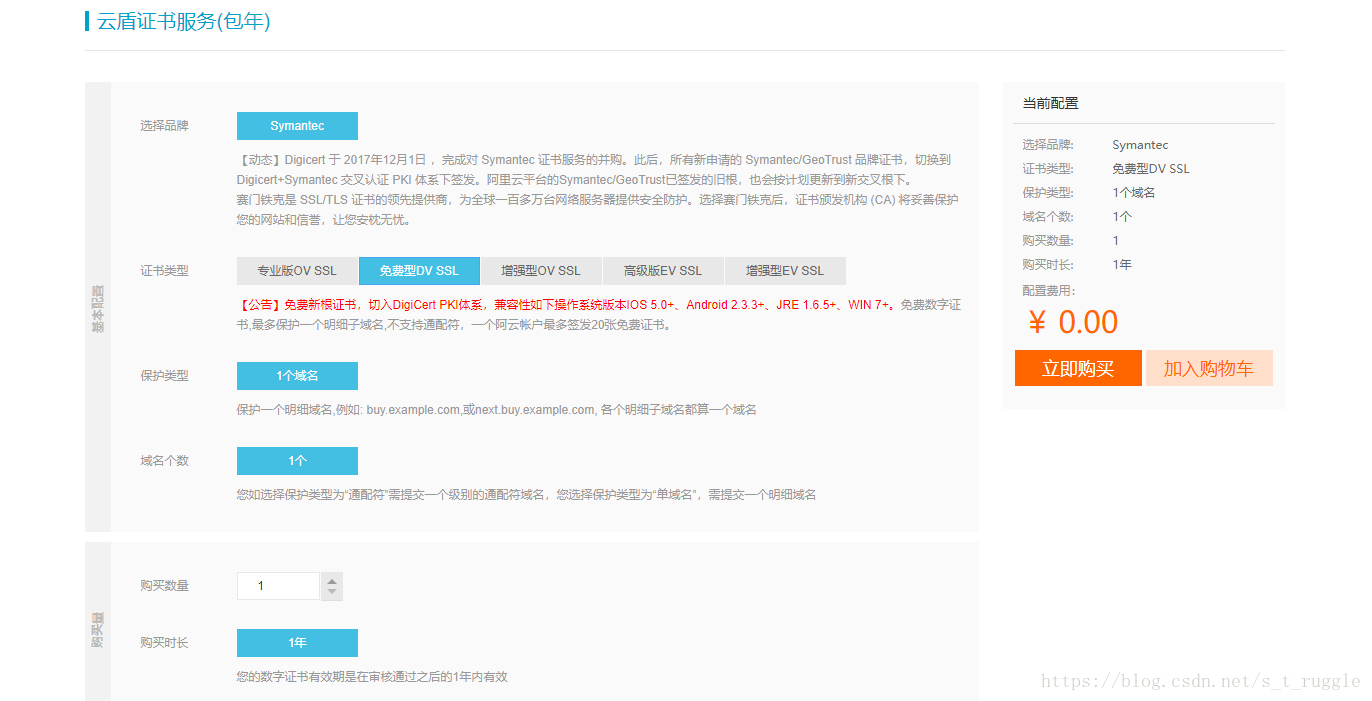1372x701 pixels.
Task: Choose 高级版EV SSL certificate type
Action: pos(663,271)
